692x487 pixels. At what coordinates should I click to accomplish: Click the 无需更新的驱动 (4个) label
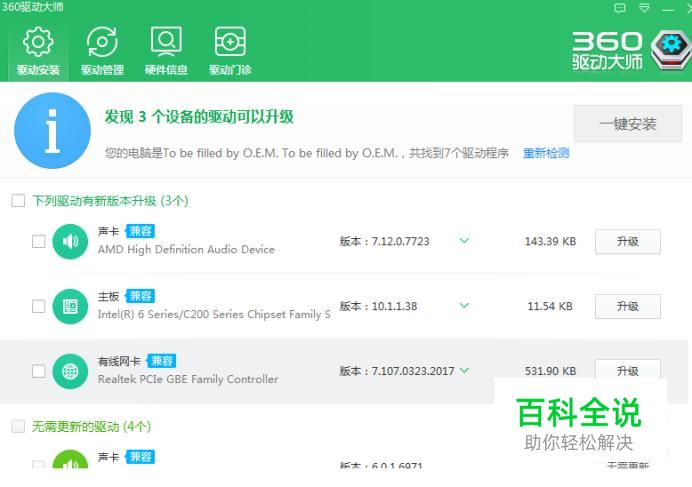point(91,427)
